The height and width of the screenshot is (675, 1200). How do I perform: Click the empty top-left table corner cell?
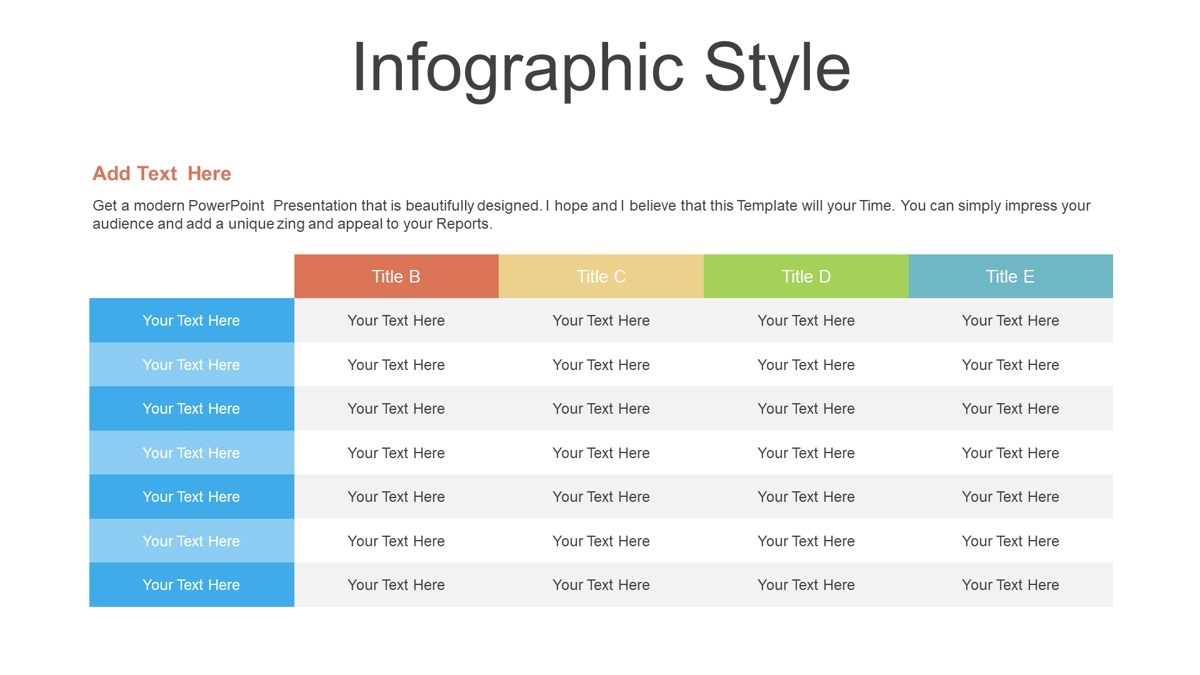coord(192,276)
